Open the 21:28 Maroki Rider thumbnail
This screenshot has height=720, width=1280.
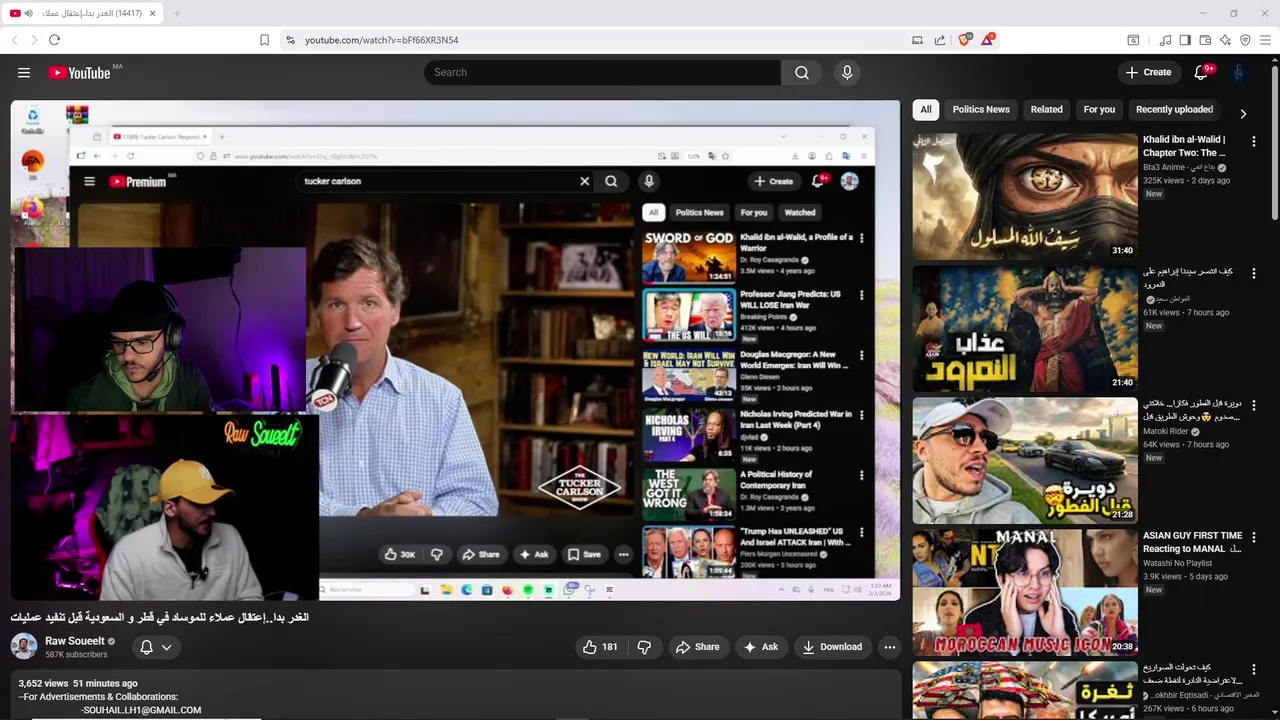(1025, 460)
